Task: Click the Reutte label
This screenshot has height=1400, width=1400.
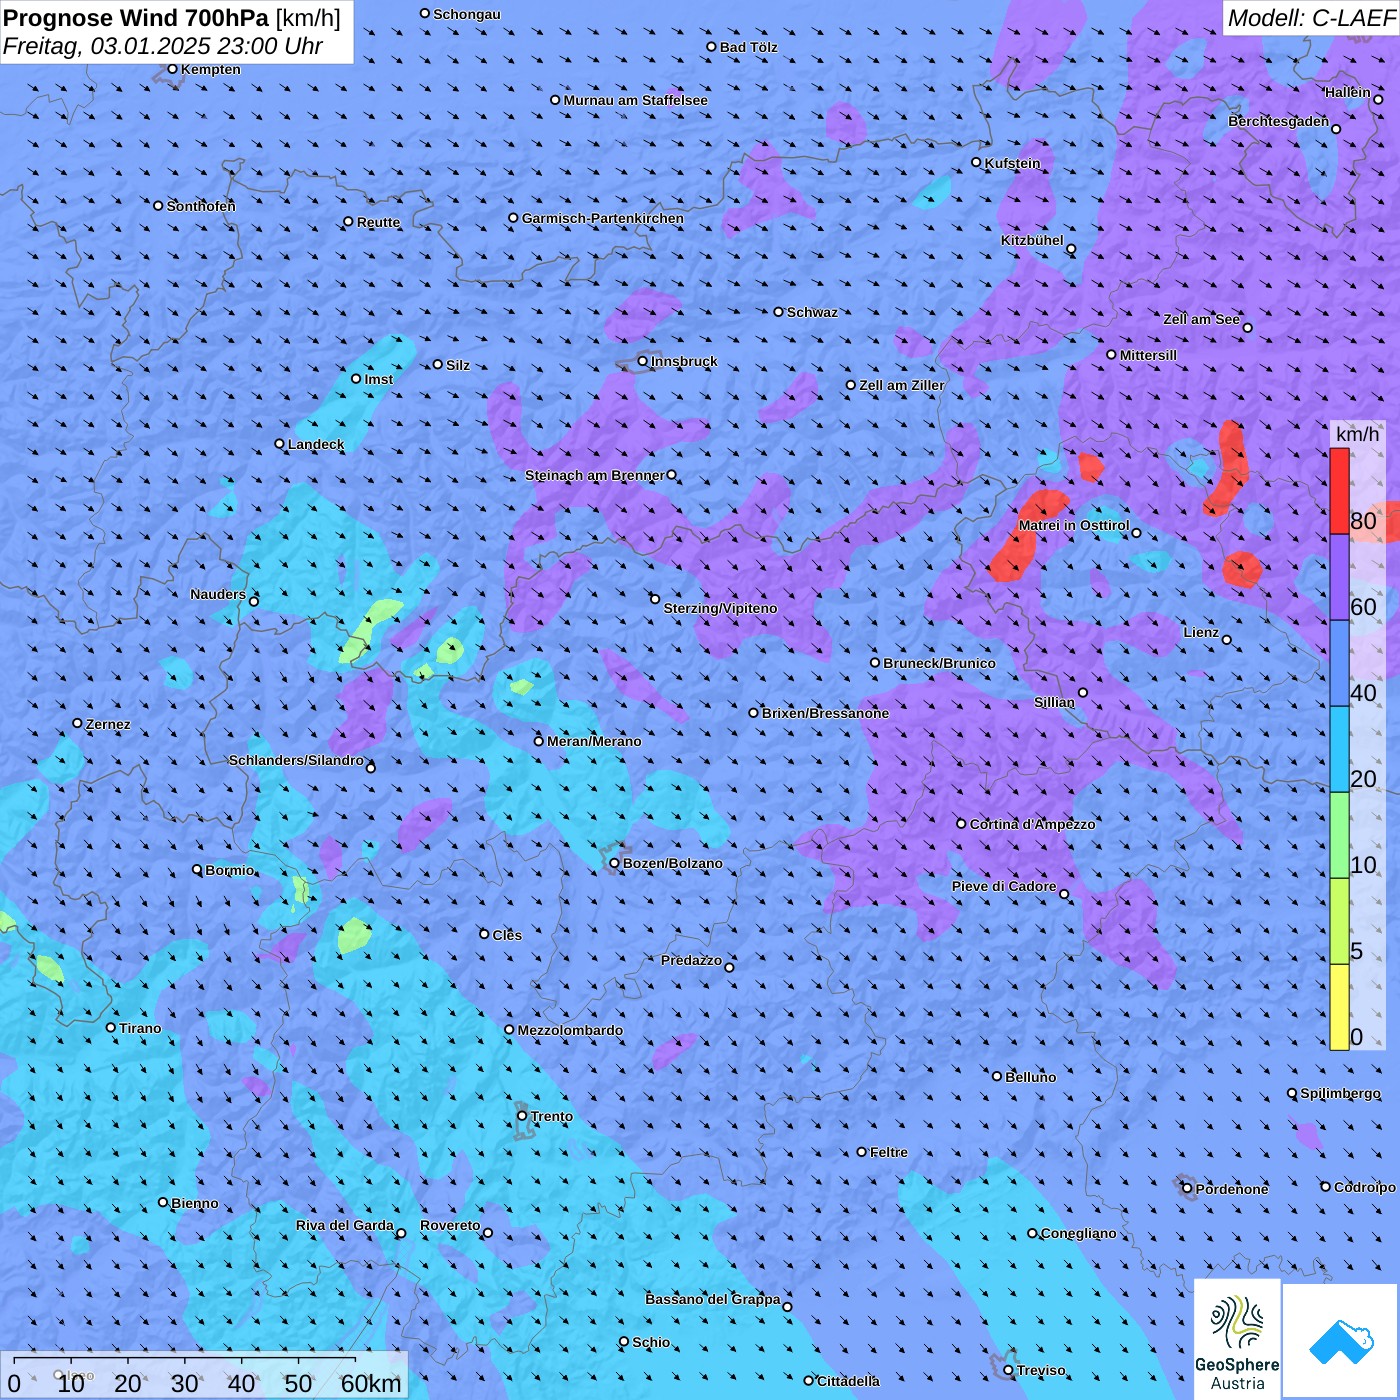Action: click(x=378, y=222)
